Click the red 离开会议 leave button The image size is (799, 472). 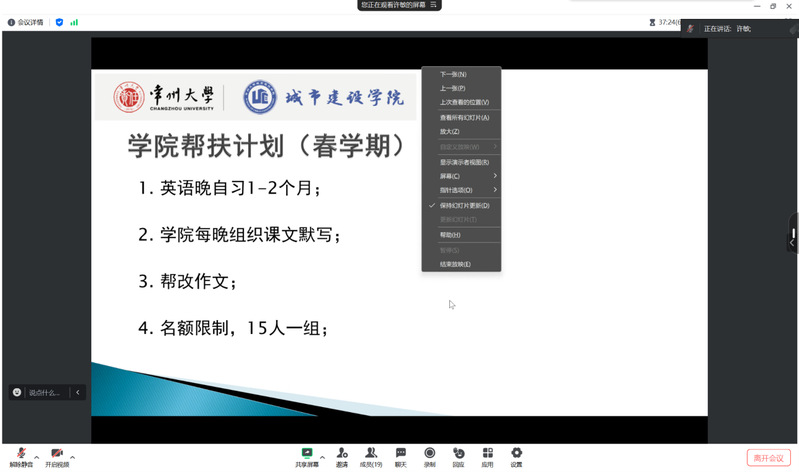coord(768,458)
